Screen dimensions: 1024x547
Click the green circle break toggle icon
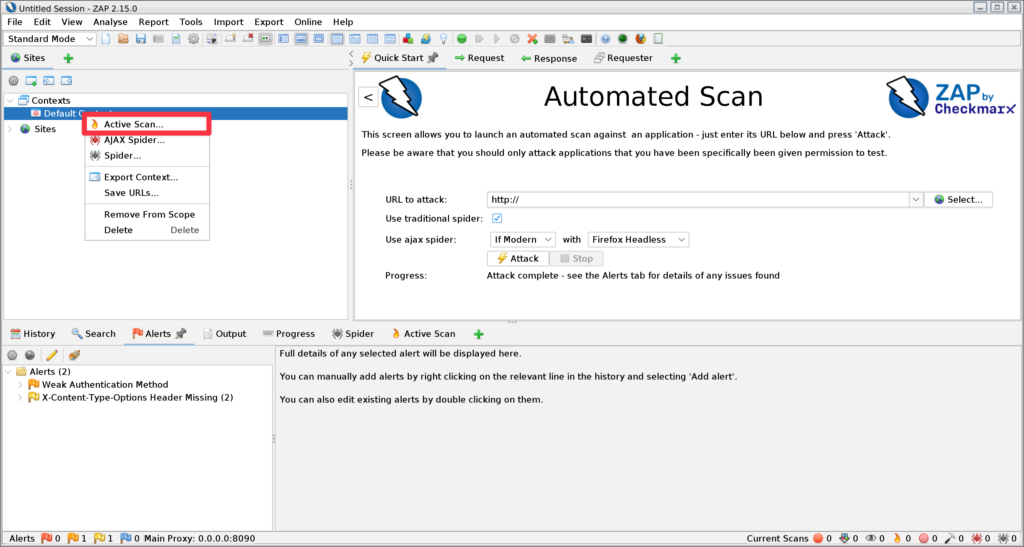pos(462,39)
